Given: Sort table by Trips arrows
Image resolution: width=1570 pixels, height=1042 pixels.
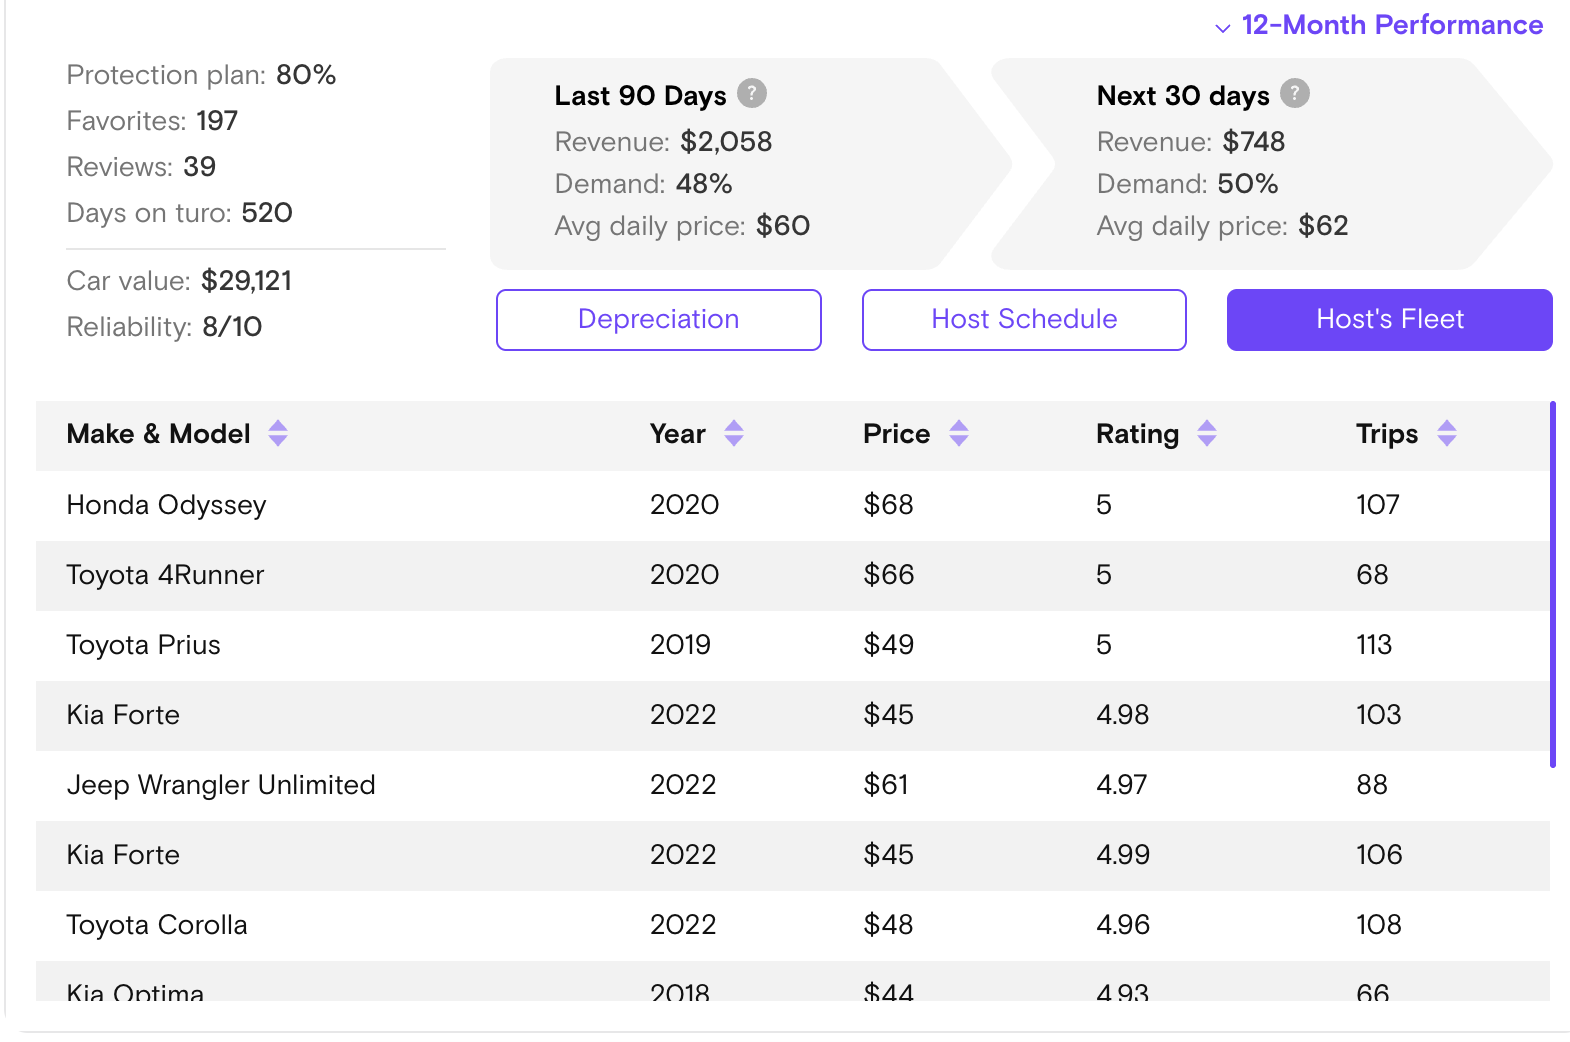Looking at the screenshot, I should (1447, 433).
